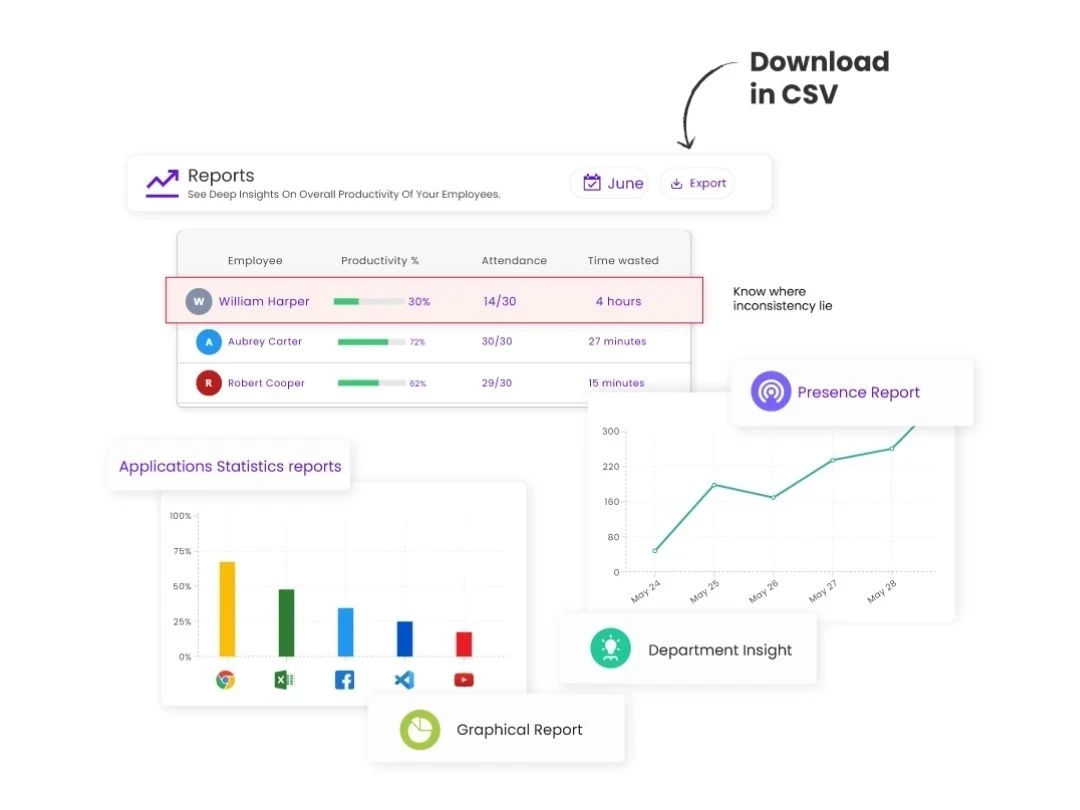
Task: Click the Productivity % column header
Action: click(380, 260)
